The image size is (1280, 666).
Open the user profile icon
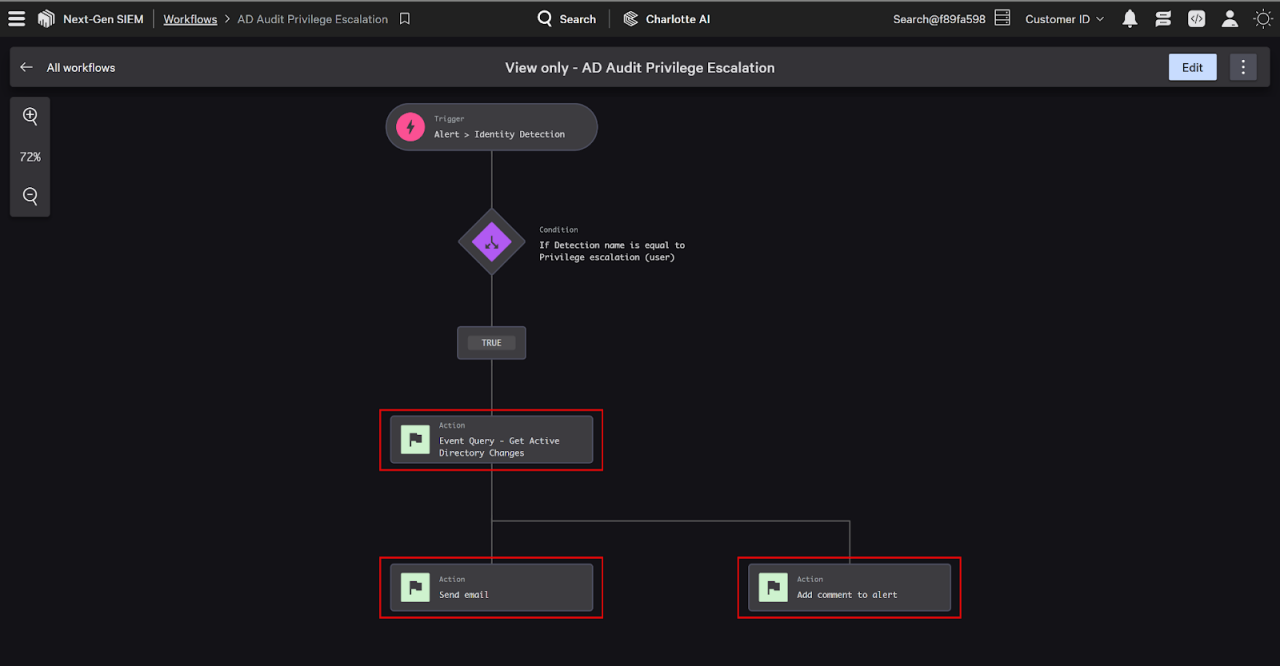1230,19
